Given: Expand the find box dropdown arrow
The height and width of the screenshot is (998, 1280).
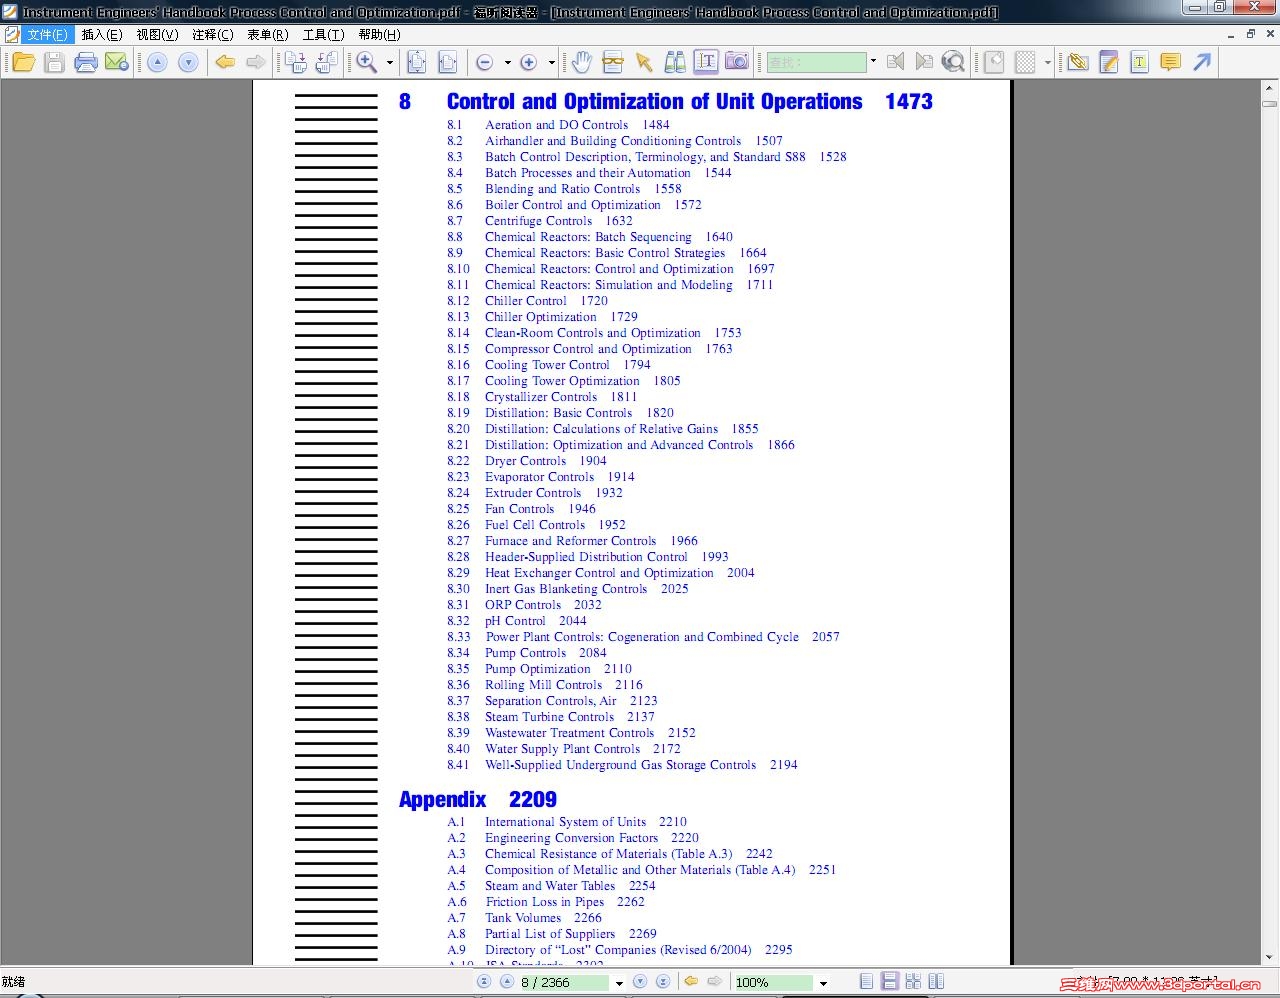Looking at the screenshot, I should (x=873, y=61).
